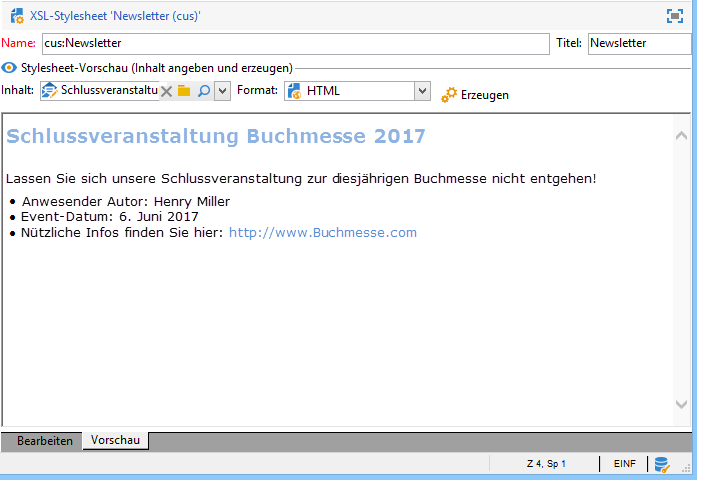717x494 pixels.
Task: Open the Format dropdown arrow
Action: [x=422, y=91]
